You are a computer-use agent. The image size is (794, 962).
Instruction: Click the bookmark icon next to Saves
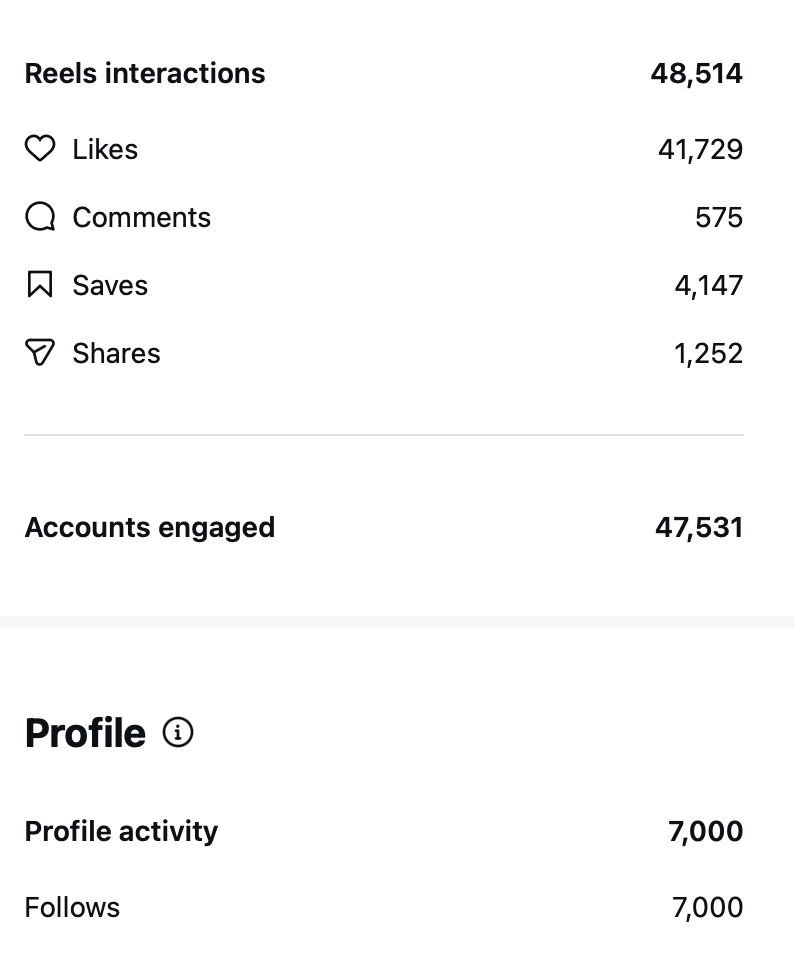[40, 284]
